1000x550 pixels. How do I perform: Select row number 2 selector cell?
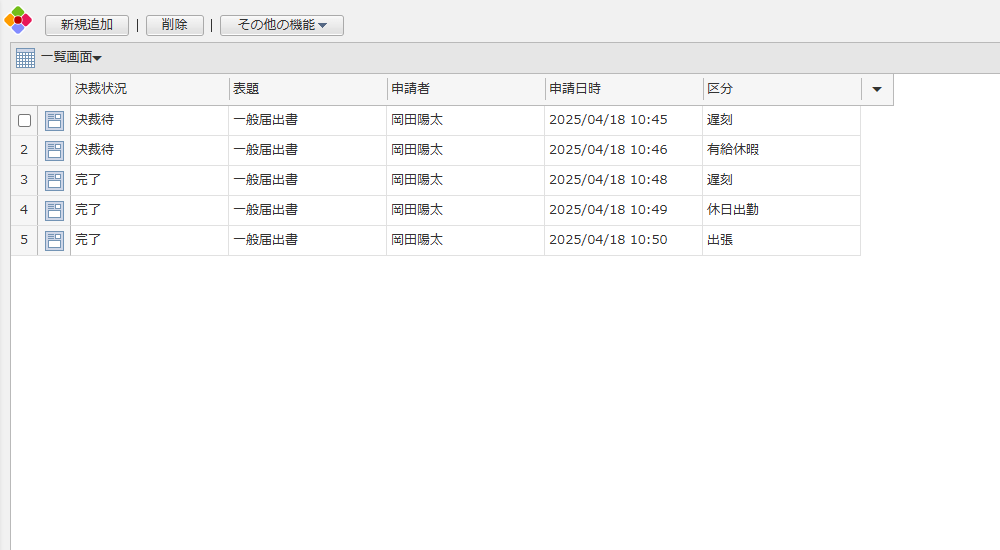coord(24,150)
